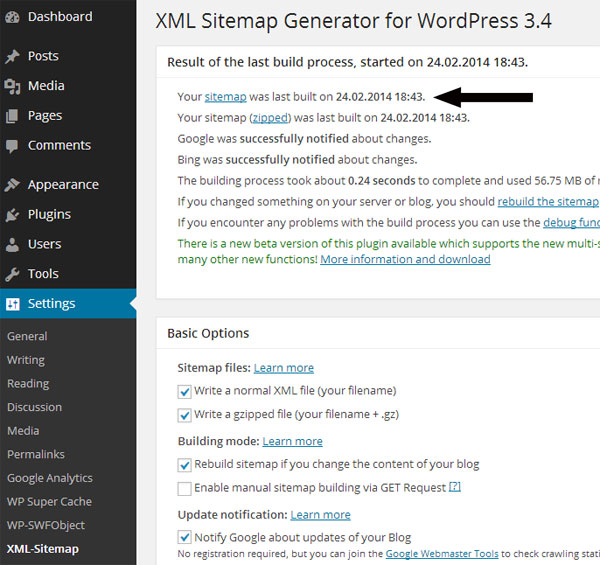This screenshot has width=600, height=565.
Task: Toggle Write a normal XML file checkbox
Action: tap(184, 392)
